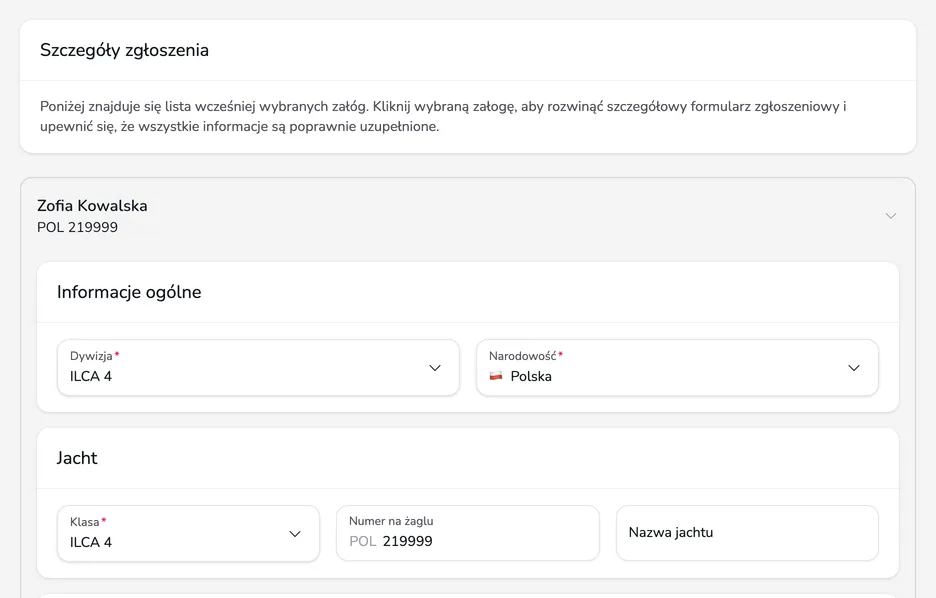Select the Szczegóły zgłoszenia heading
The height and width of the screenshot is (598, 936).
[124, 50]
